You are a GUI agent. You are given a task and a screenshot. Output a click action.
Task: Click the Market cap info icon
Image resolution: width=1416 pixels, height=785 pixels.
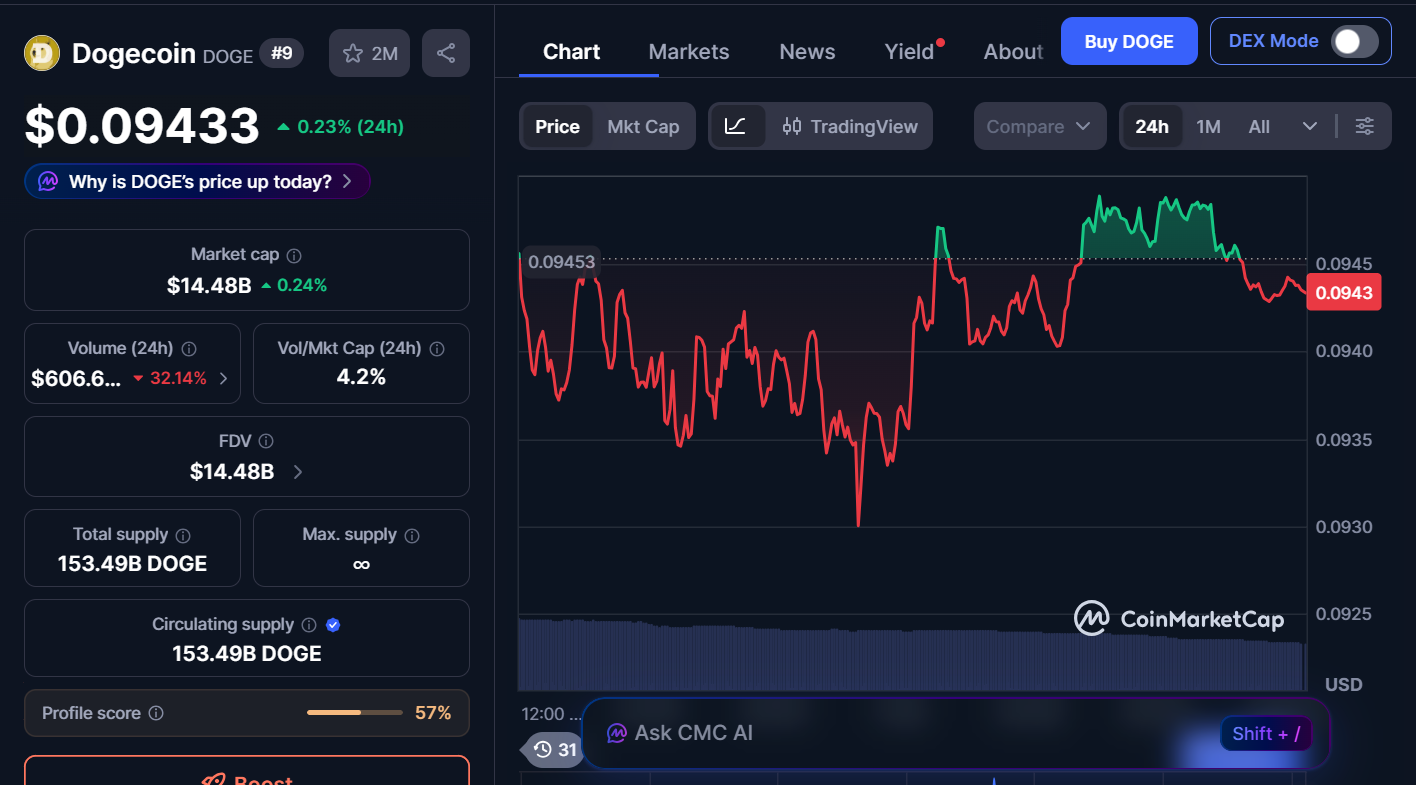294,256
